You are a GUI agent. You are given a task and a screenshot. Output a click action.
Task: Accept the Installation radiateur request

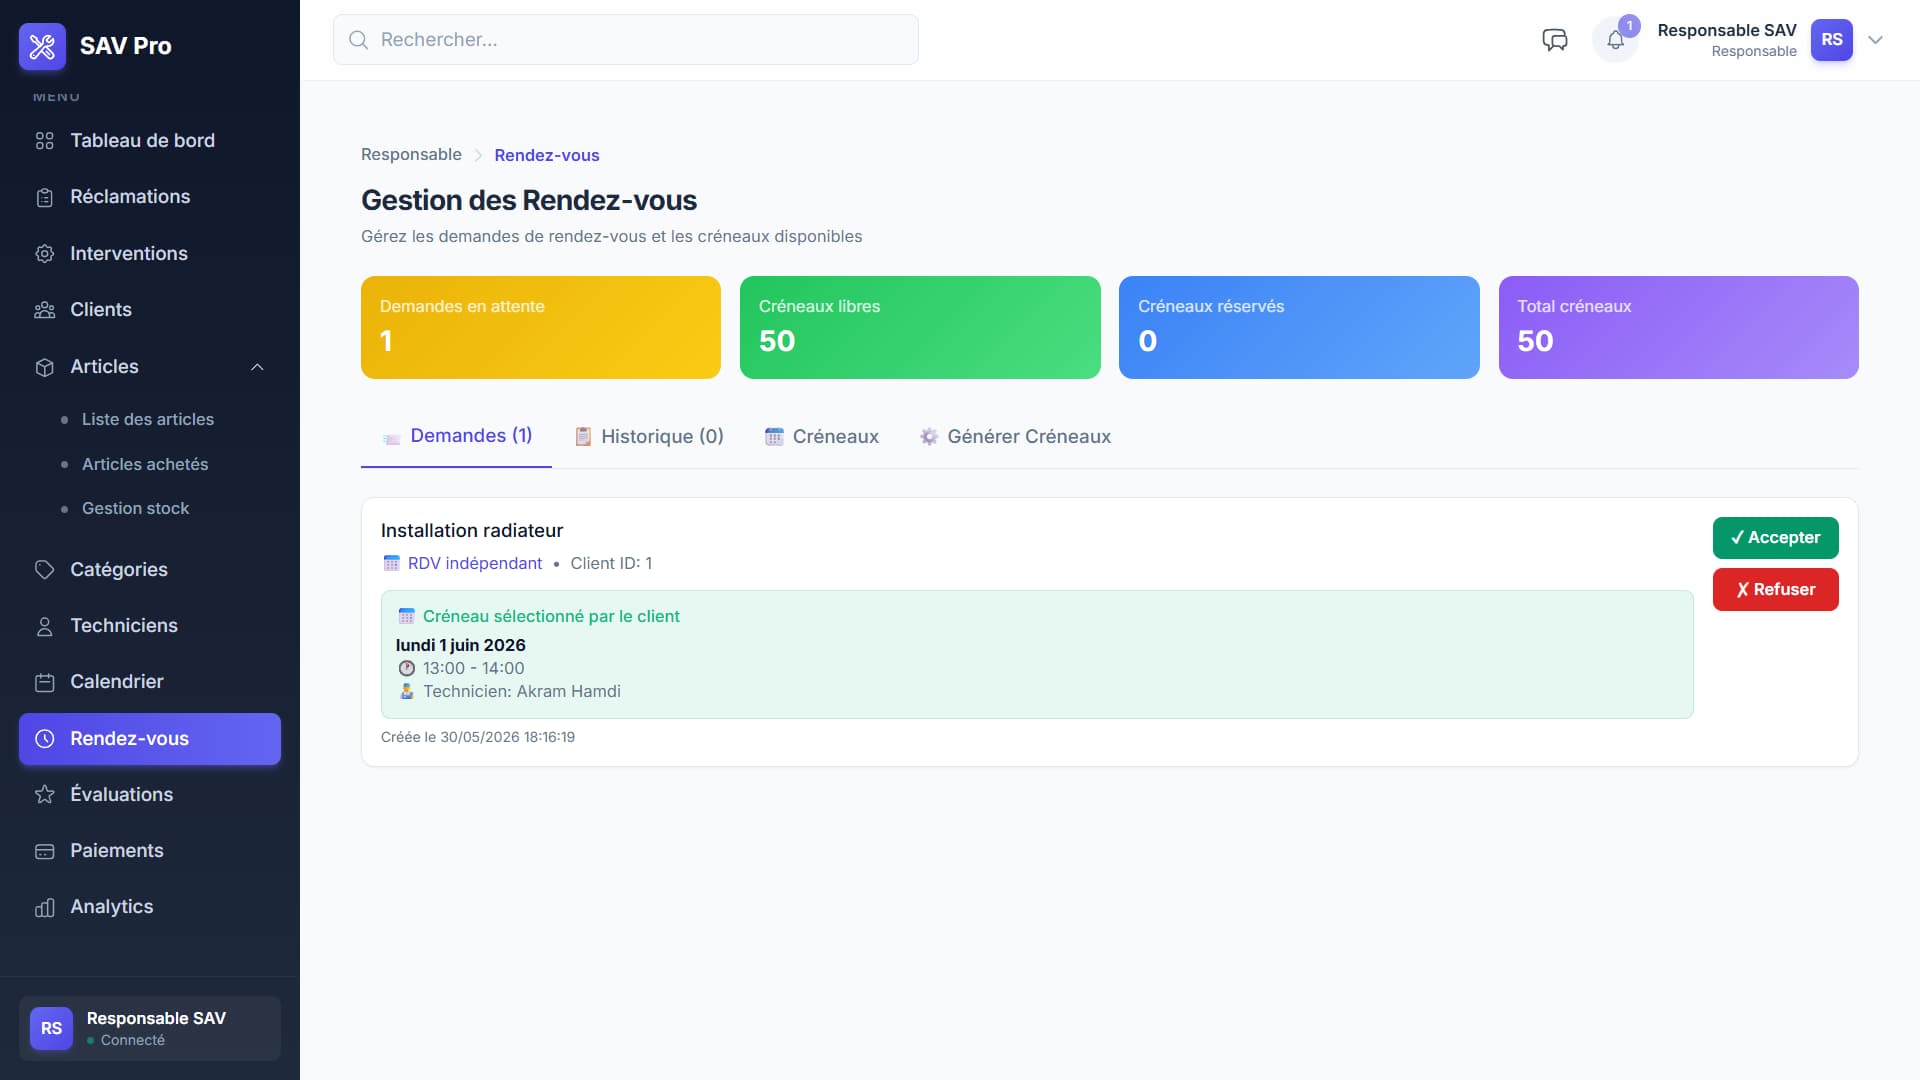point(1775,538)
